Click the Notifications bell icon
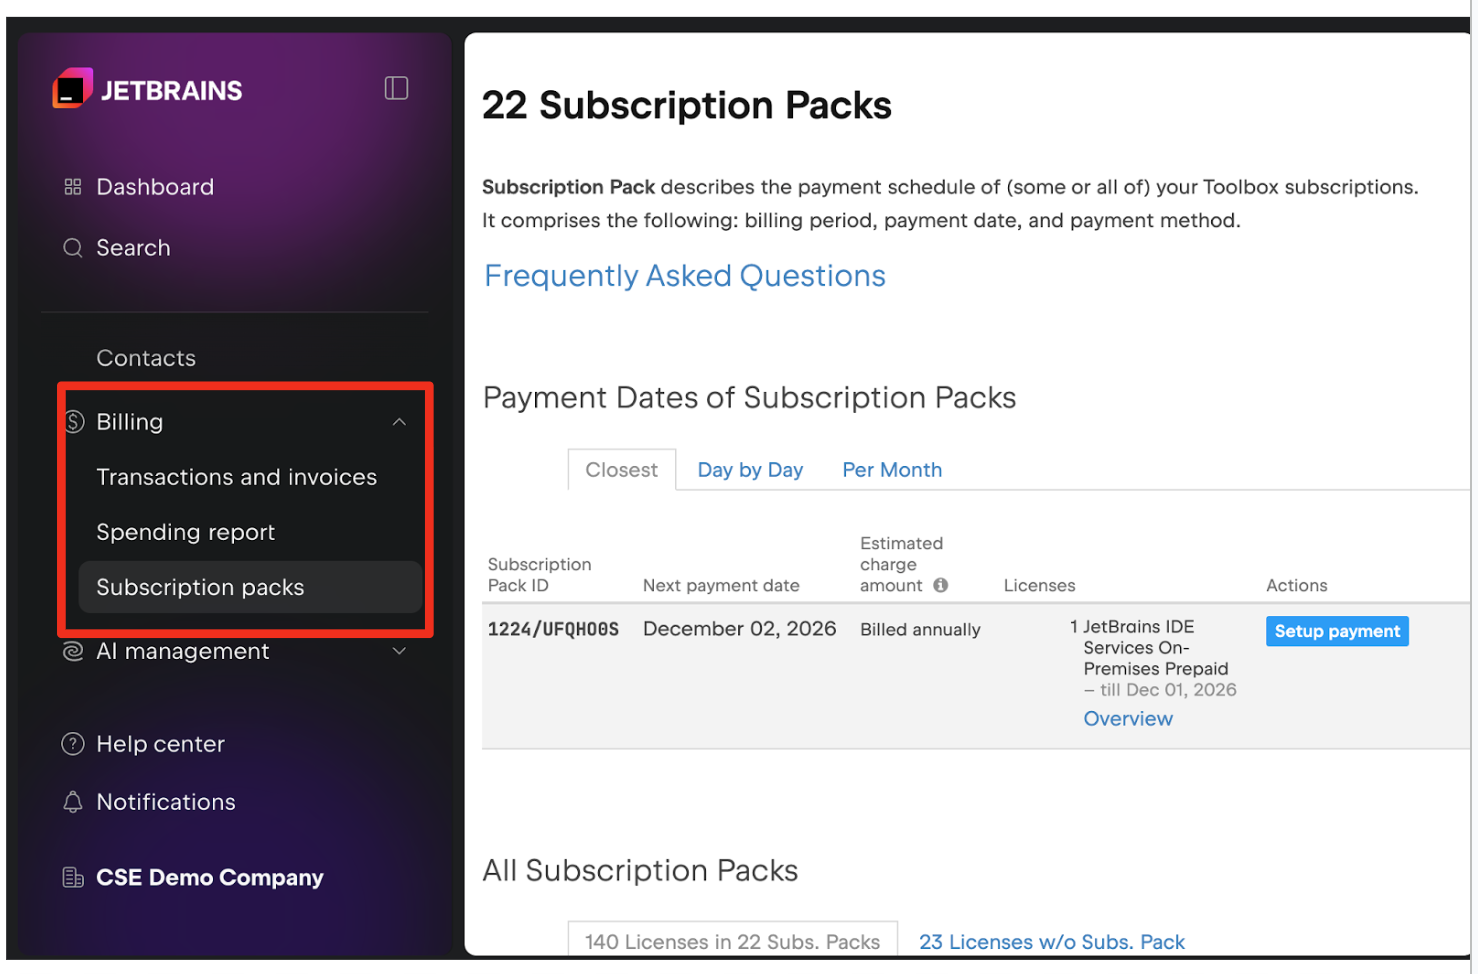The image size is (1478, 974). (72, 802)
